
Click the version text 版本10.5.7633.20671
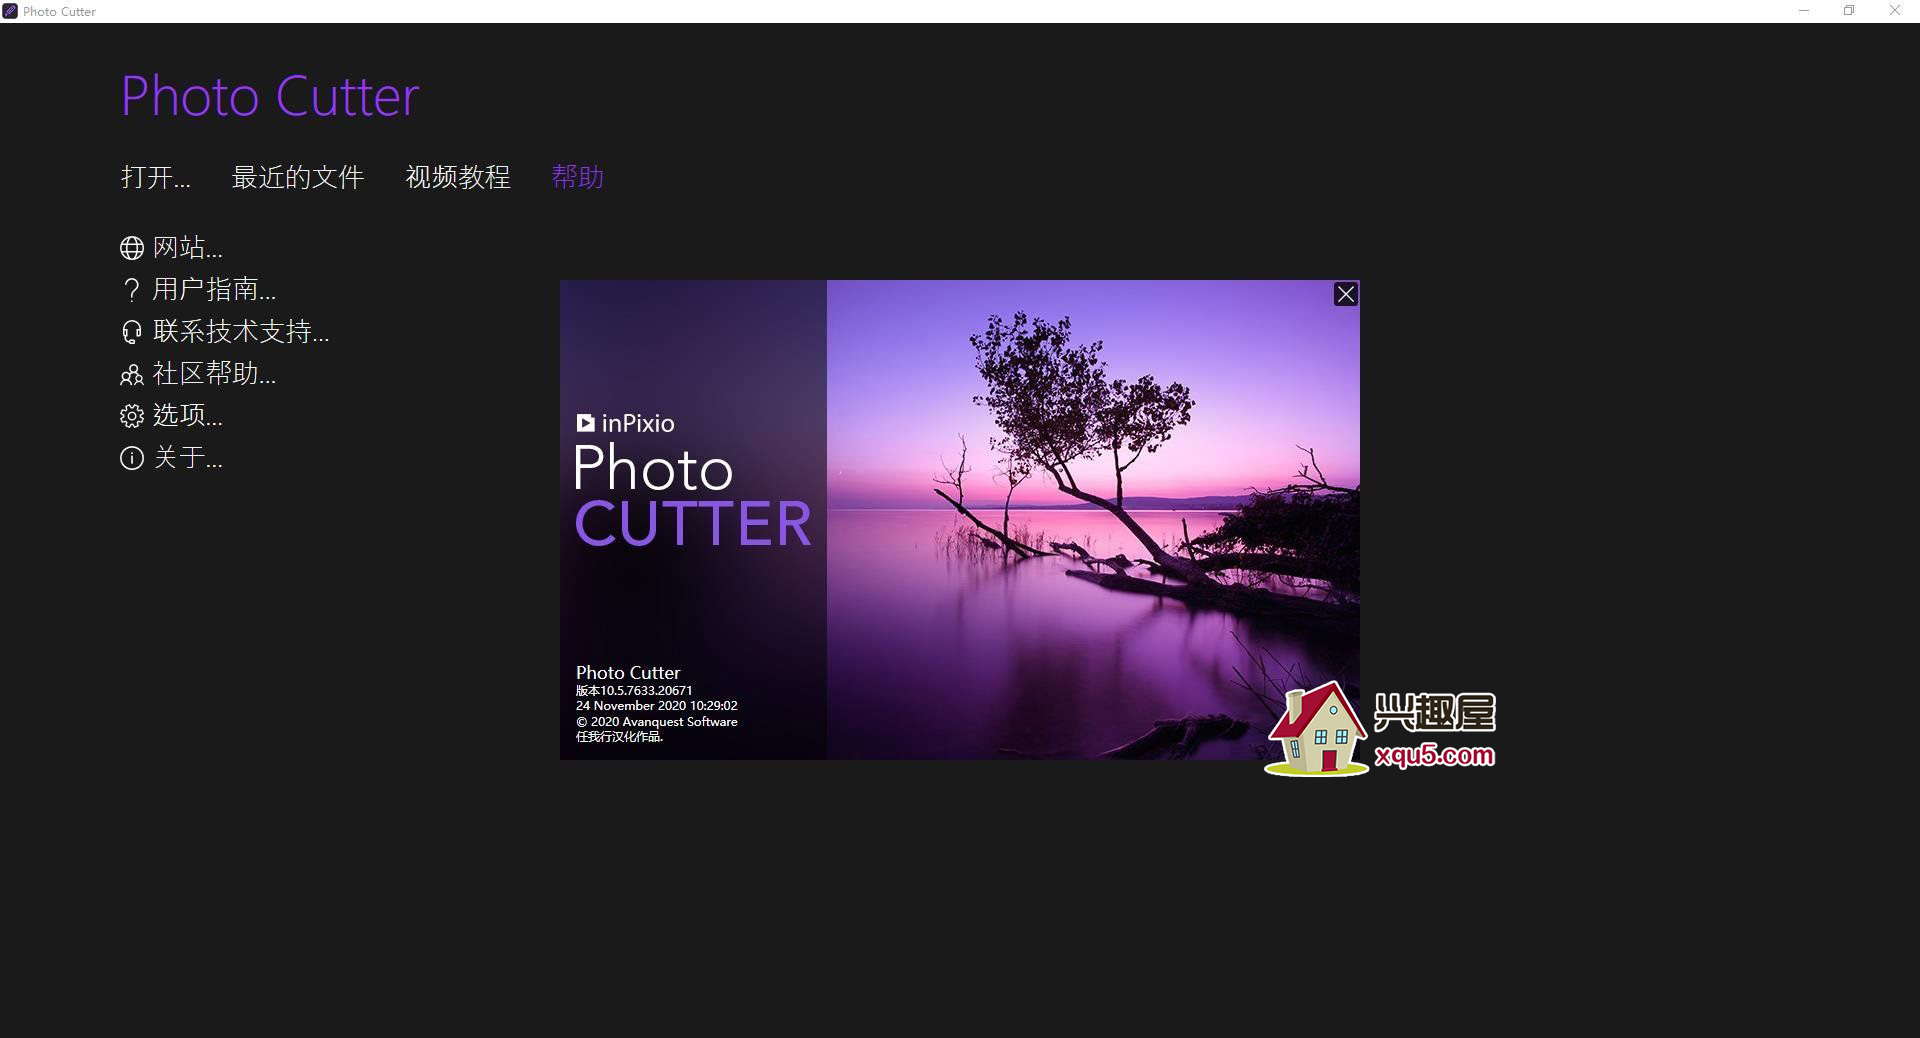click(634, 690)
